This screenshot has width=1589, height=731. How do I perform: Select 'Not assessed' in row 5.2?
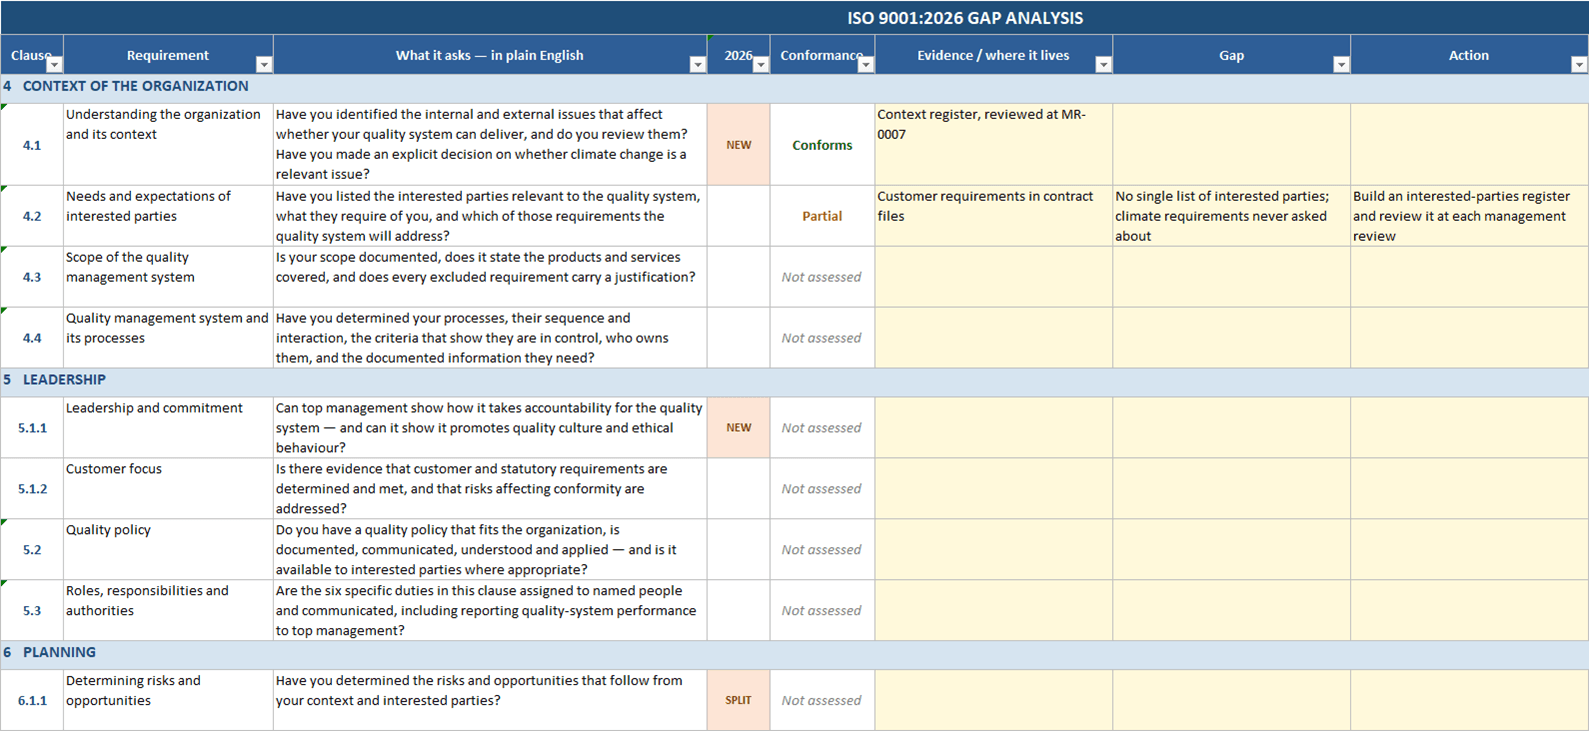(822, 550)
